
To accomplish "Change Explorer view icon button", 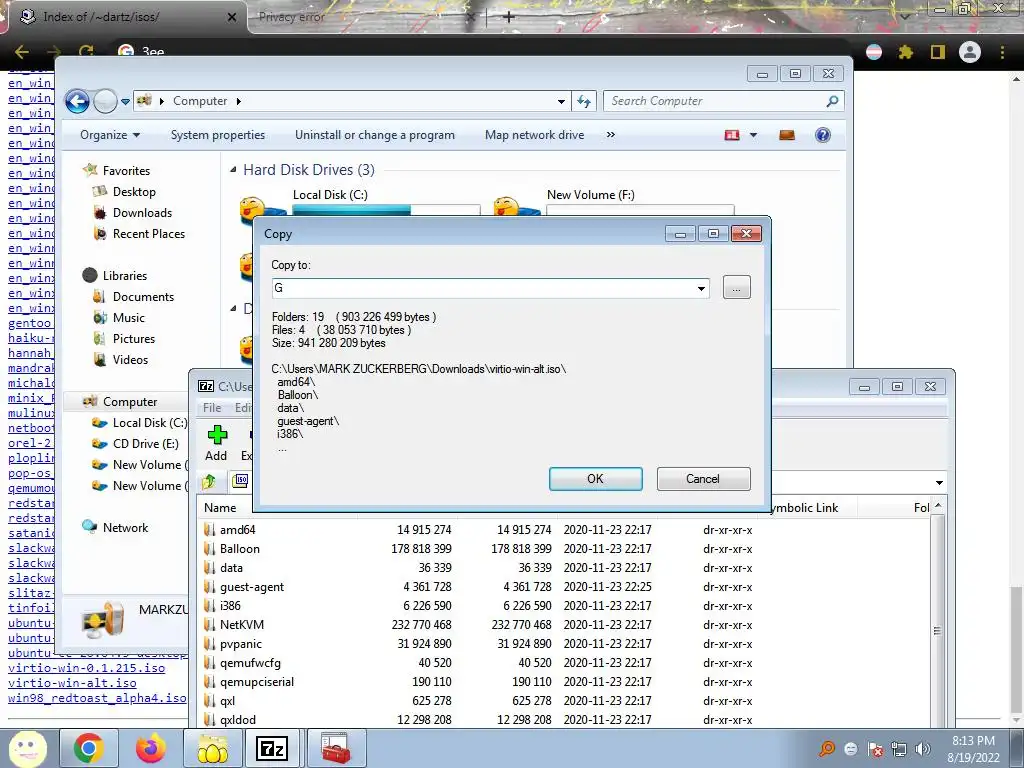I will [732, 135].
